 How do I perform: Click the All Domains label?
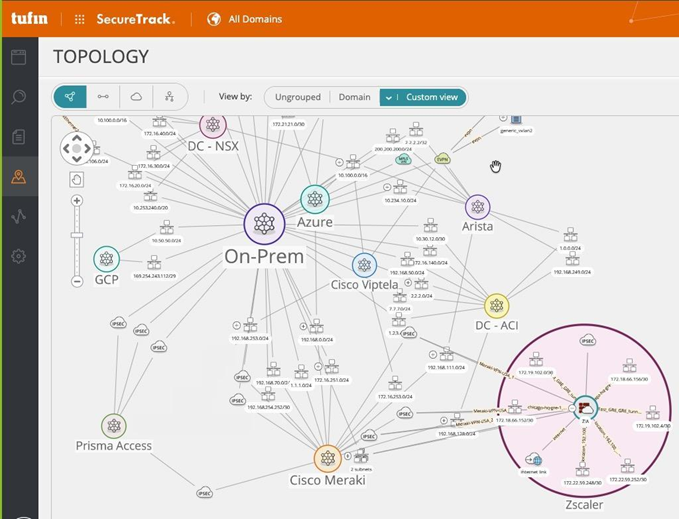[255, 19]
